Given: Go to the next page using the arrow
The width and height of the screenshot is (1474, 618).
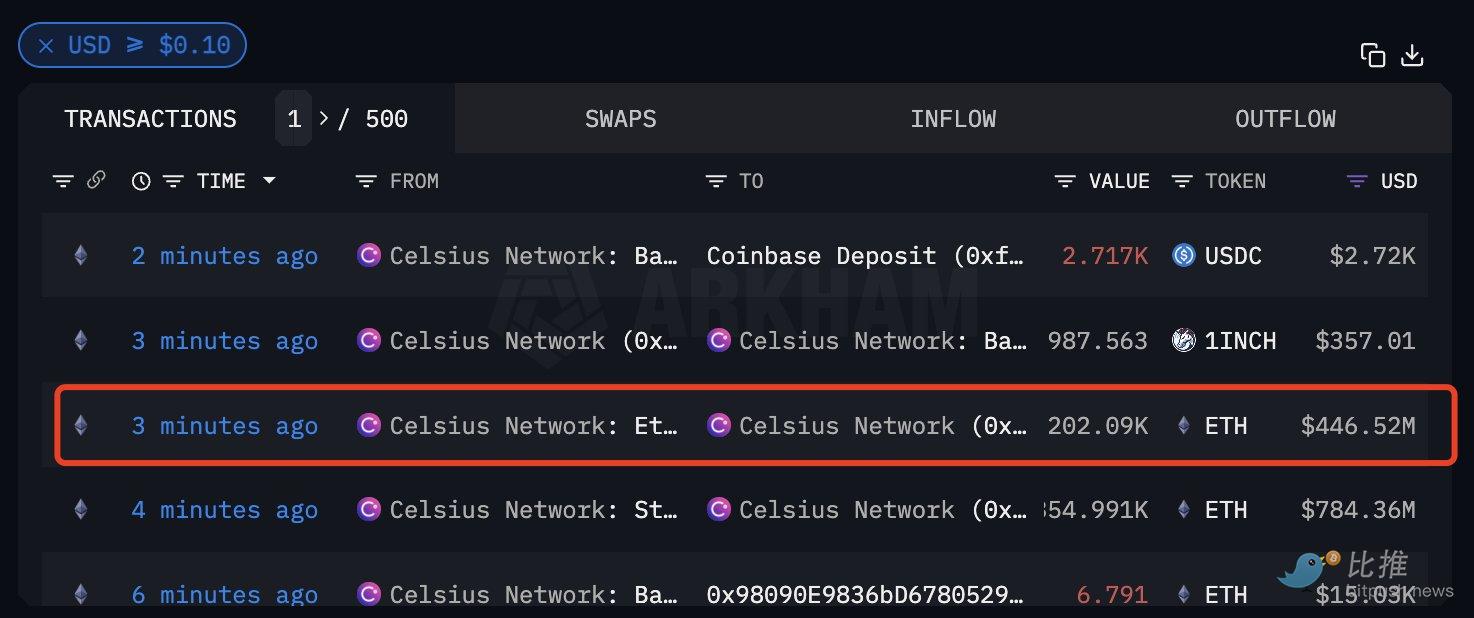Looking at the screenshot, I should tap(323, 119).
